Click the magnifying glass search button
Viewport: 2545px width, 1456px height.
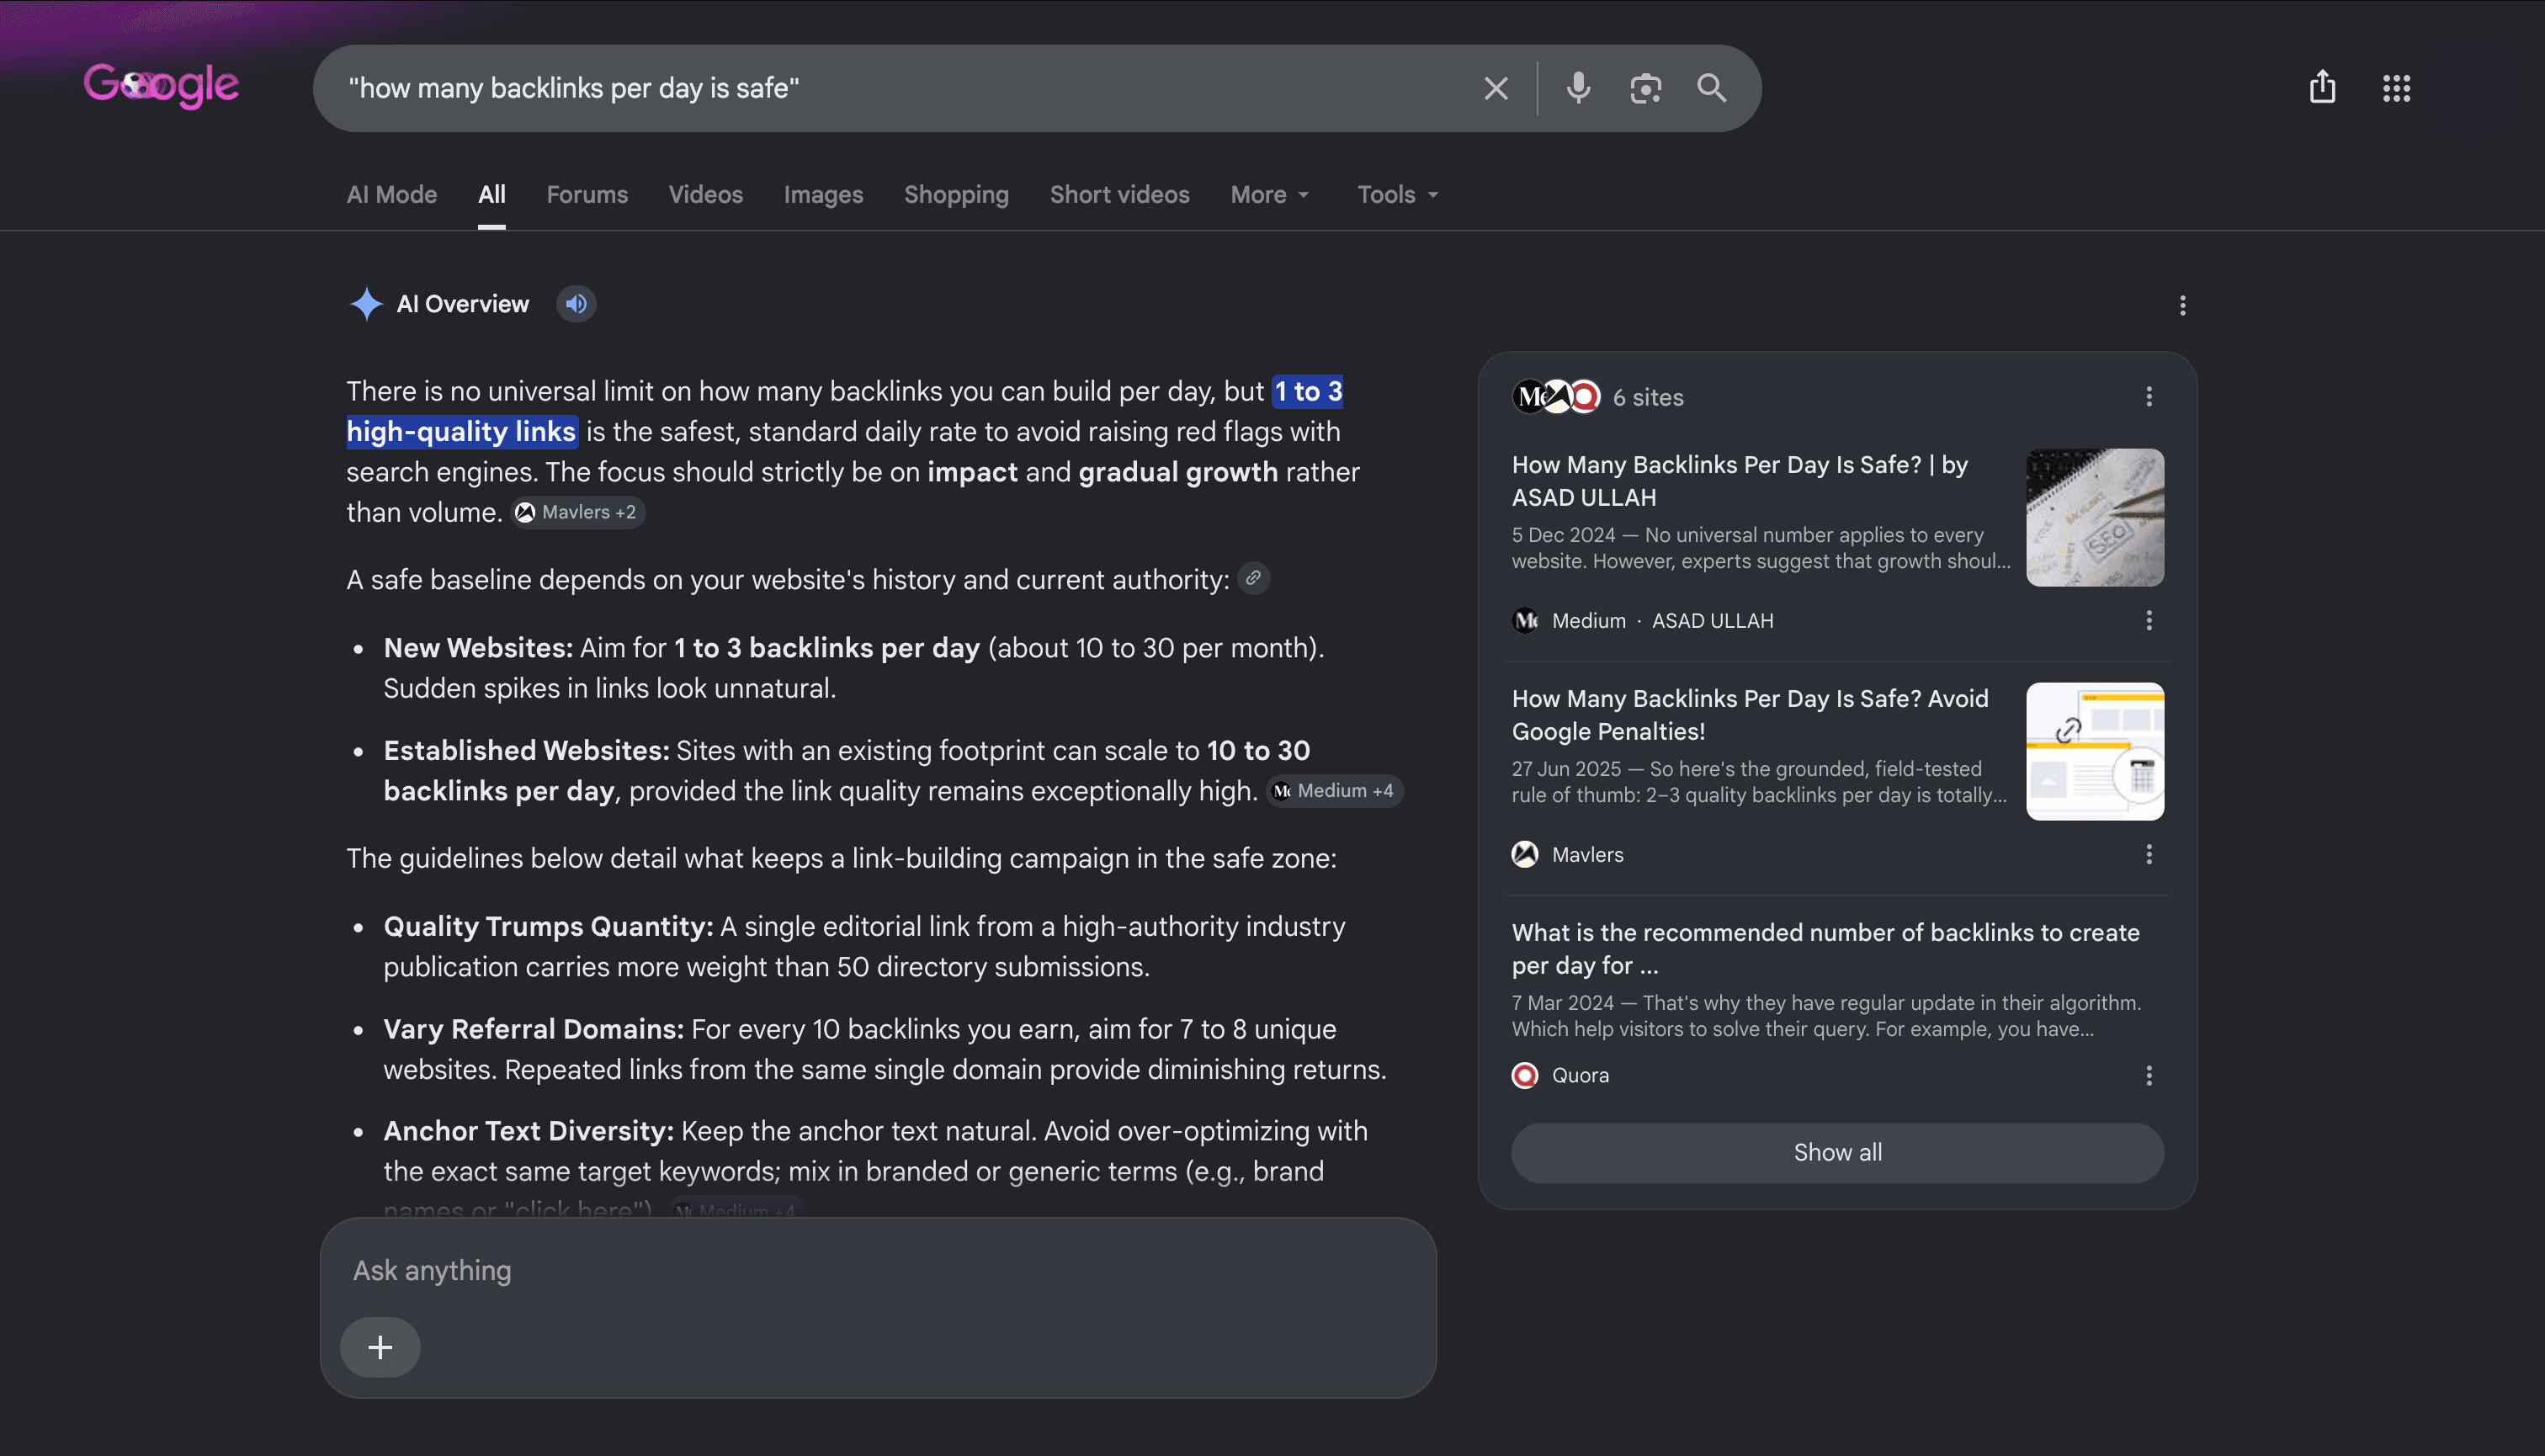pos(1712,89)
